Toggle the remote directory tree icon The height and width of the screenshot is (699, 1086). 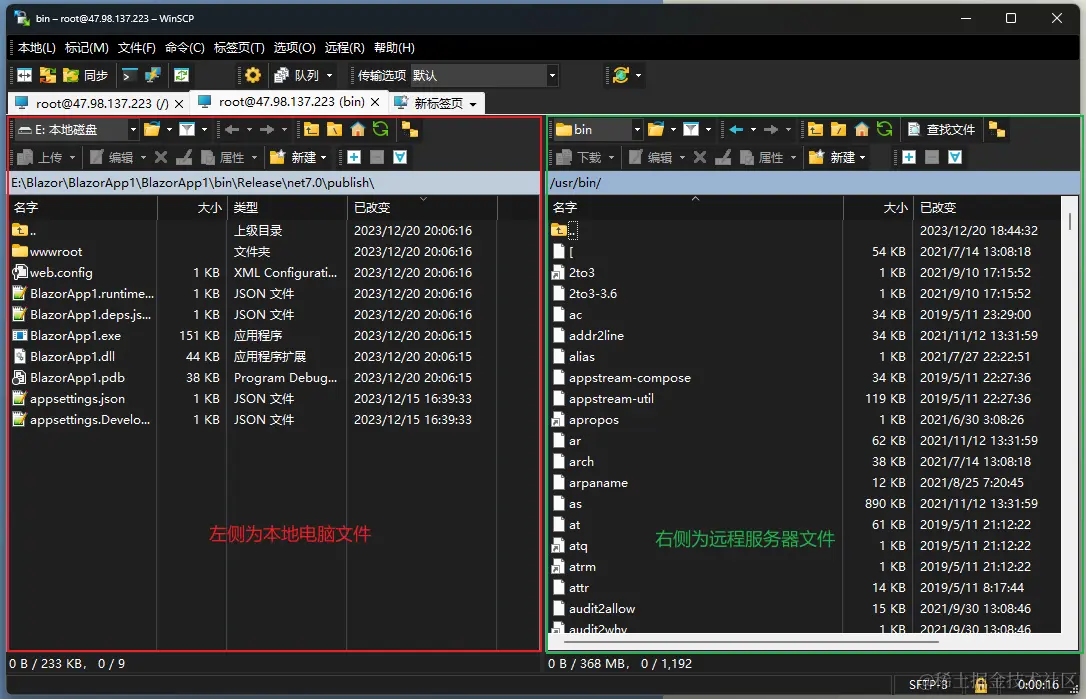[x=997, y=130]
